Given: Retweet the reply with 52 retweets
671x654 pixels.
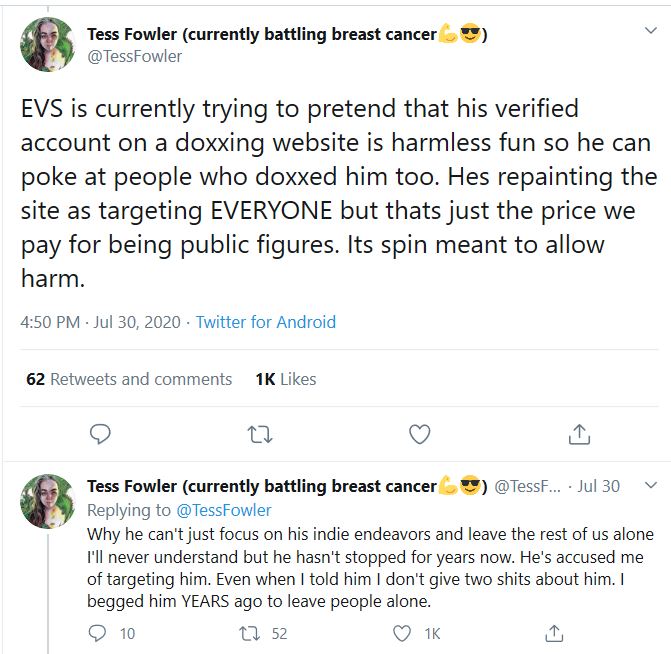Looking at the screenshot, I should [252, 633].
